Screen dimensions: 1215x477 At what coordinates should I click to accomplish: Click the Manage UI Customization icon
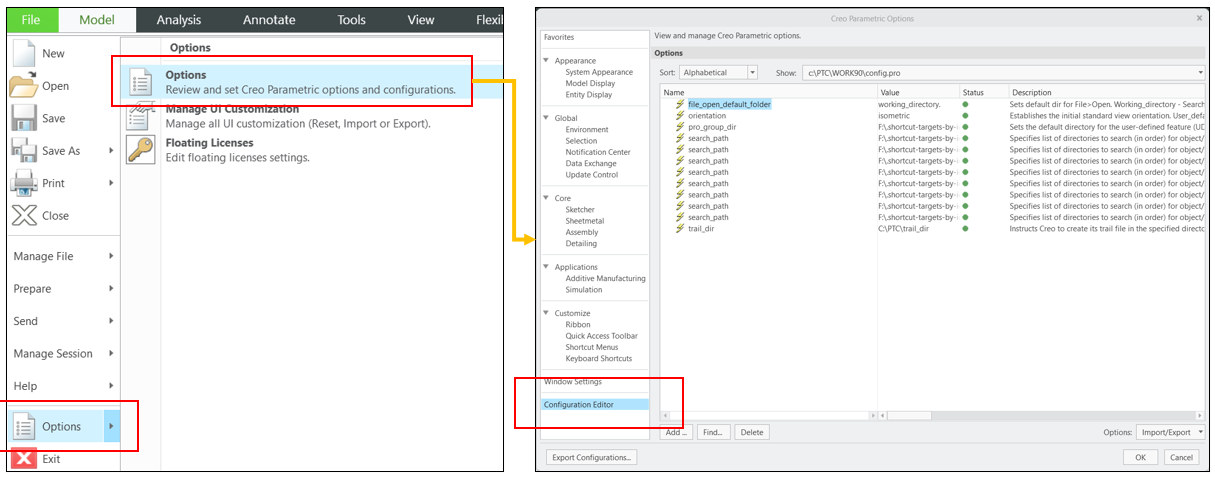139,117
